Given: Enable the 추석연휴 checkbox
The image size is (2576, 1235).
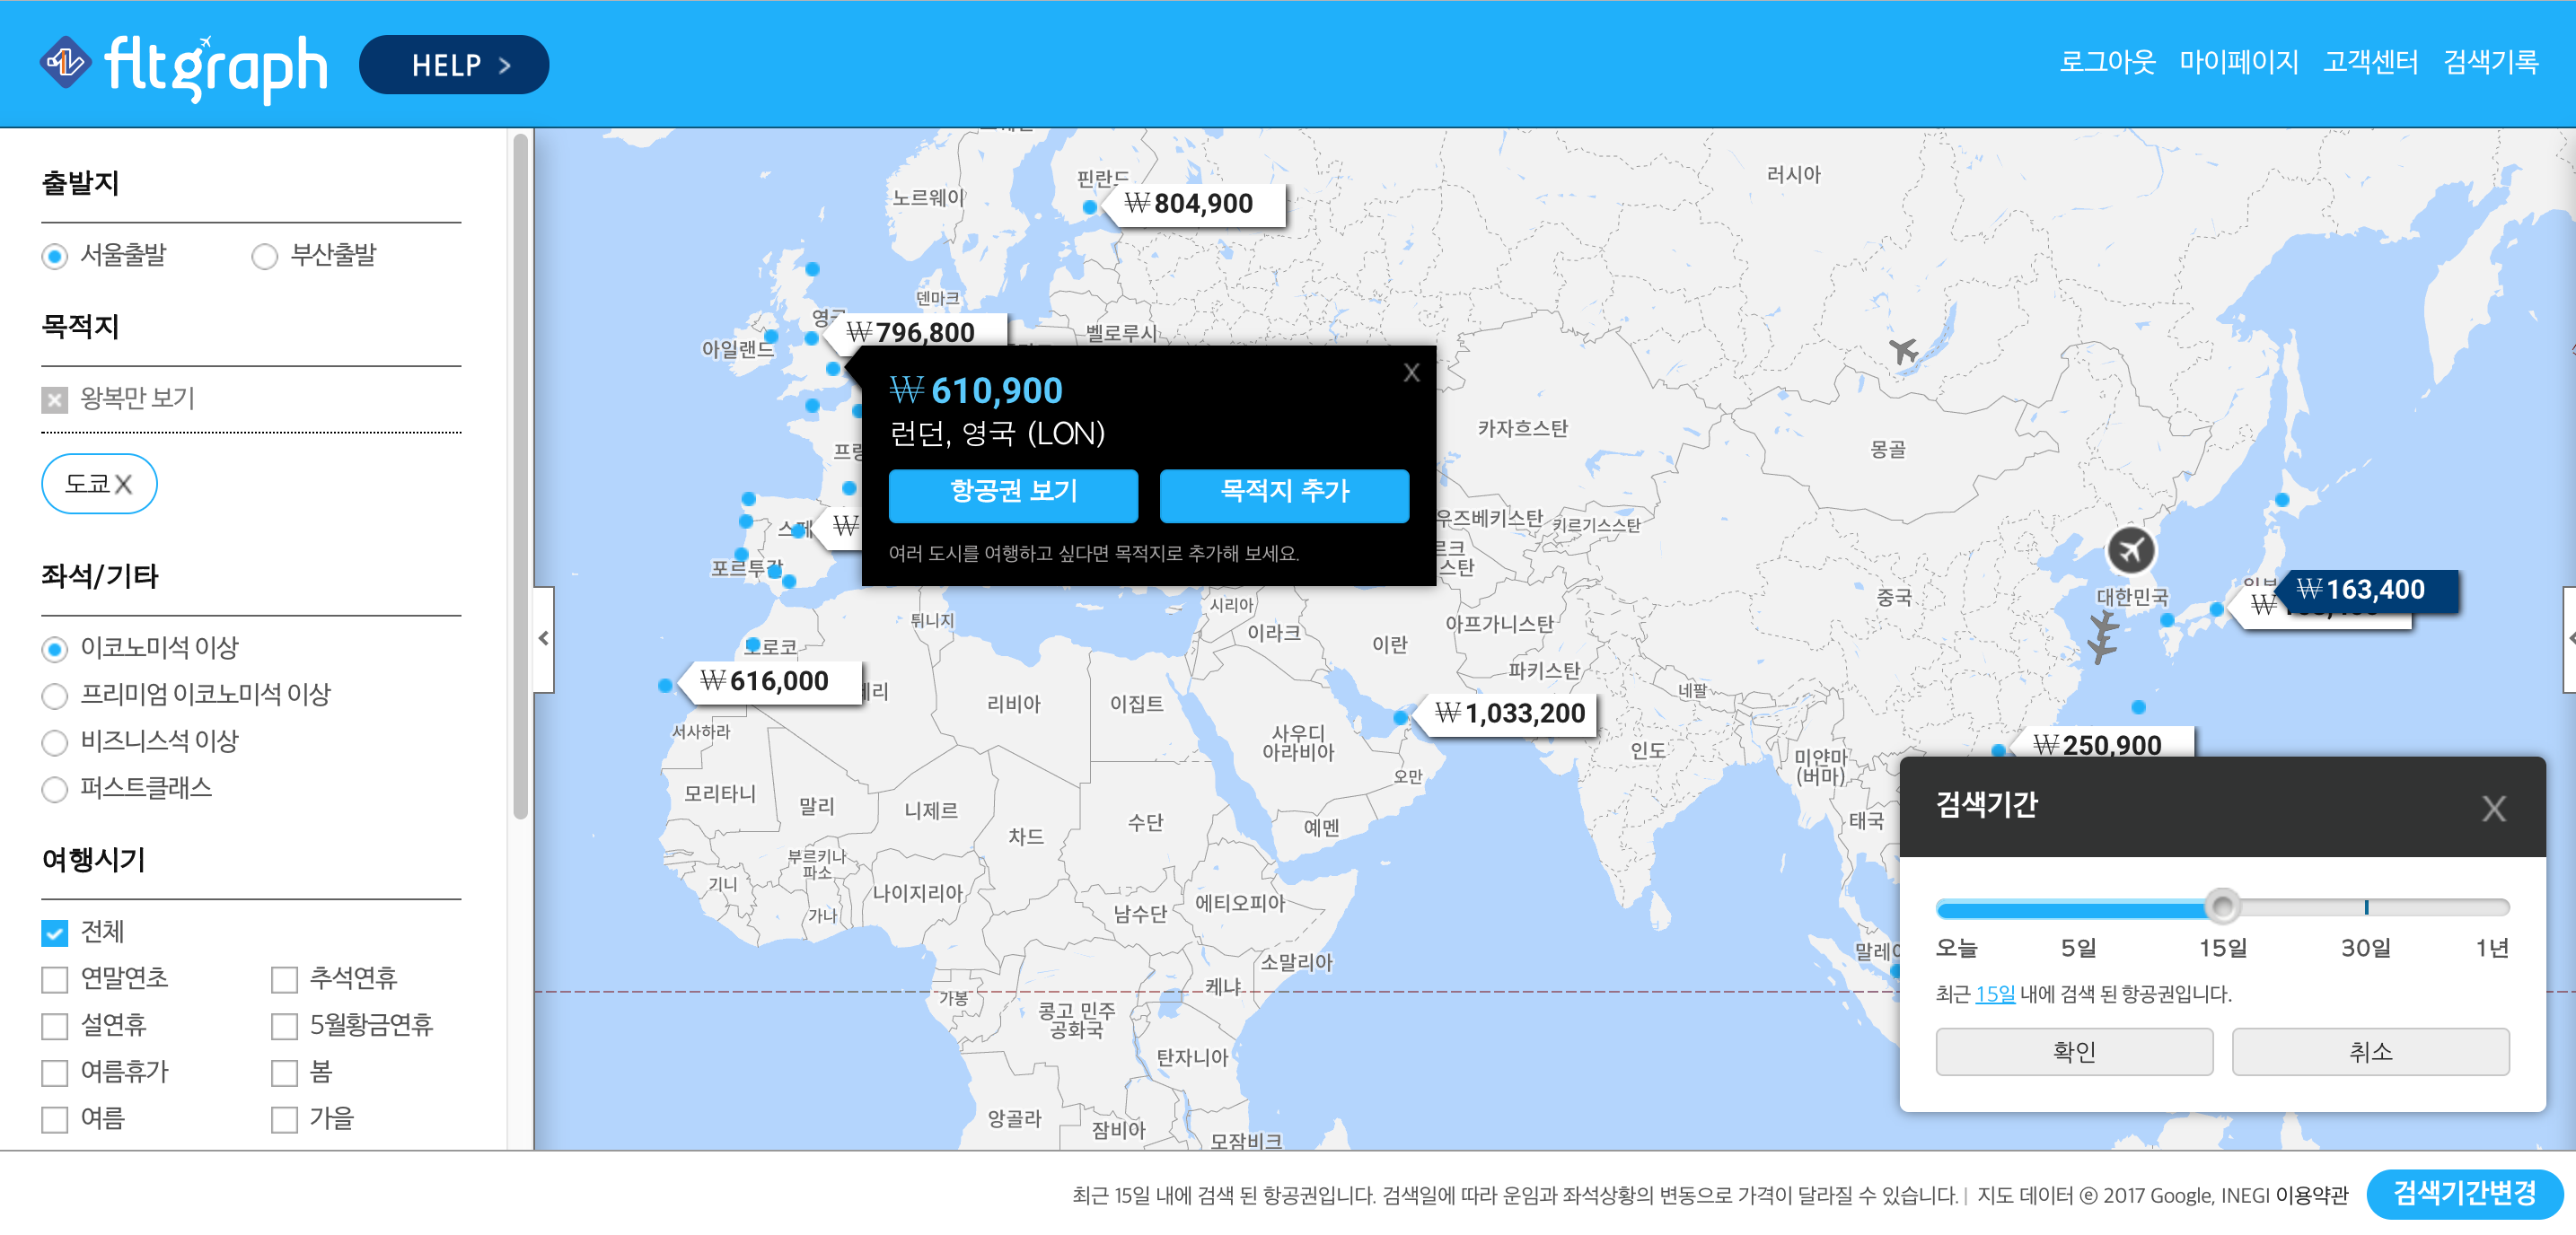Looking at the screenshot, I should (284, 979).
